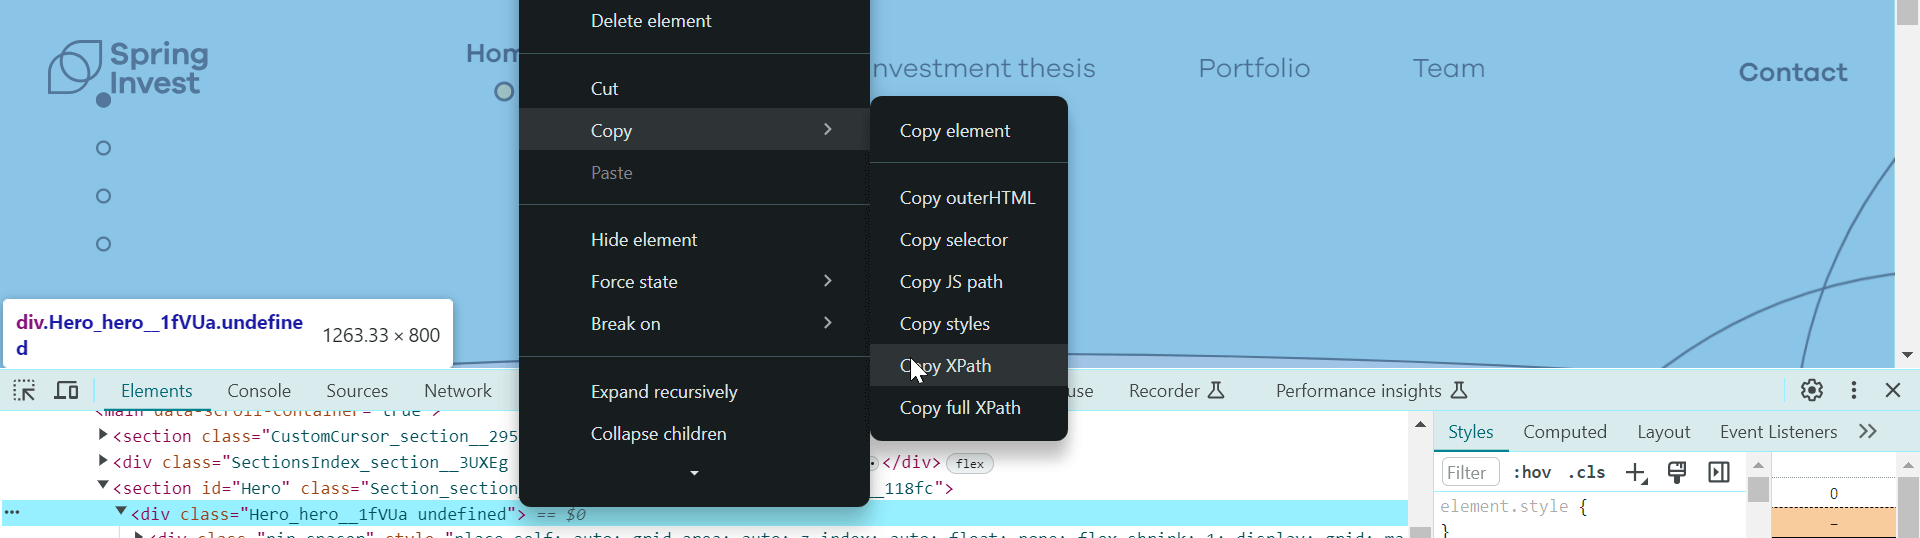The width and height of the screenshot is (1920, 538).
Task: Select Copy full XPath
Action: (x=969, y=408)
